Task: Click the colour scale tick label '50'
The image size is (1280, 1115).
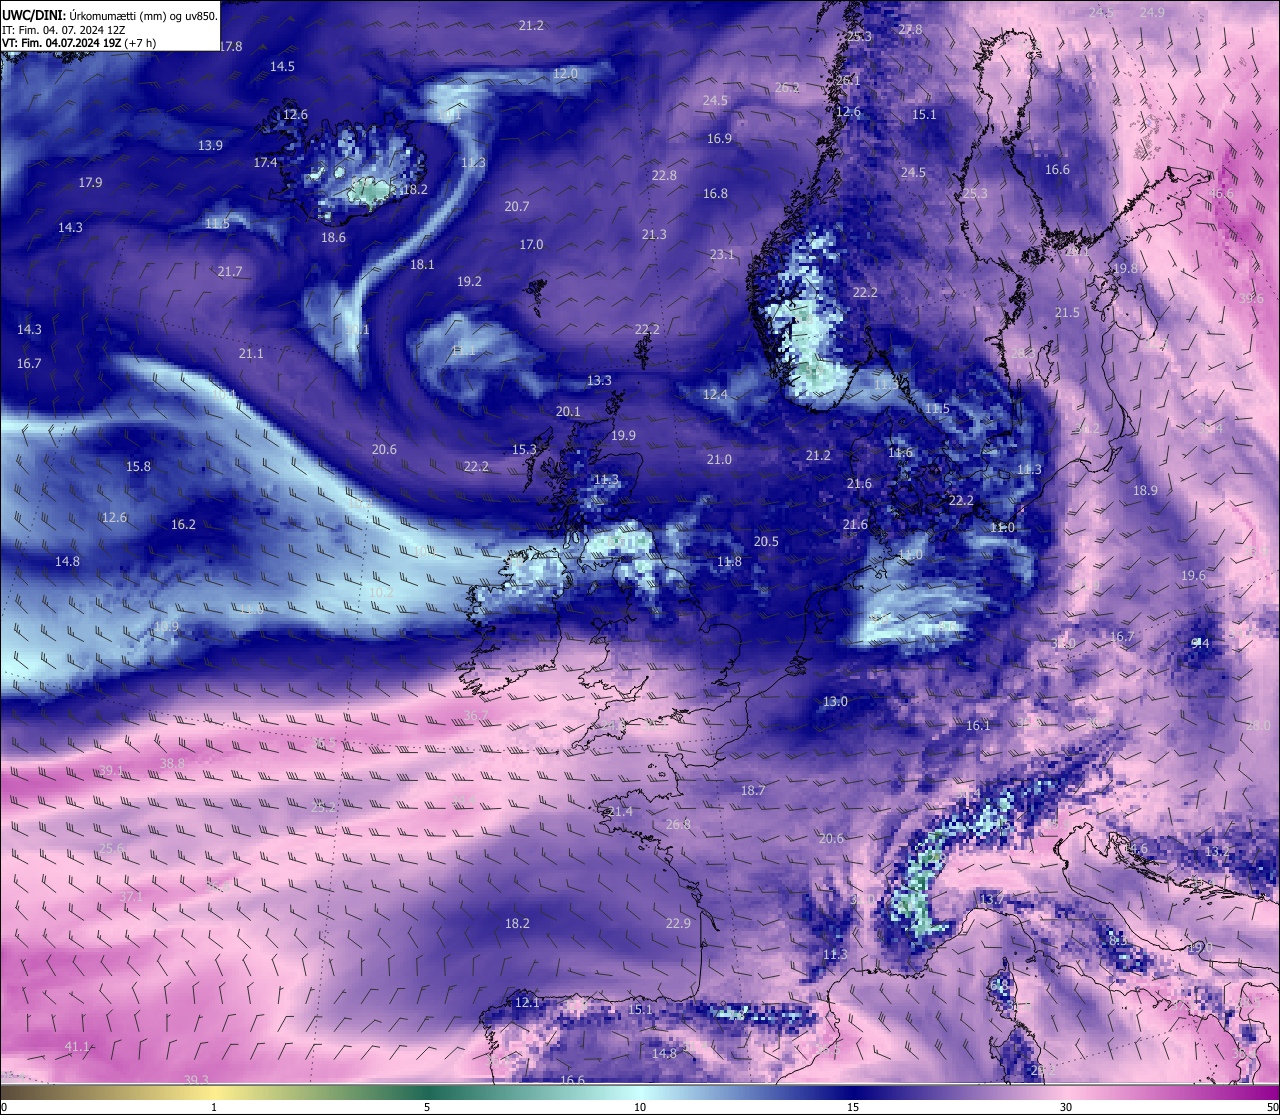Action: point(1272,1107)
